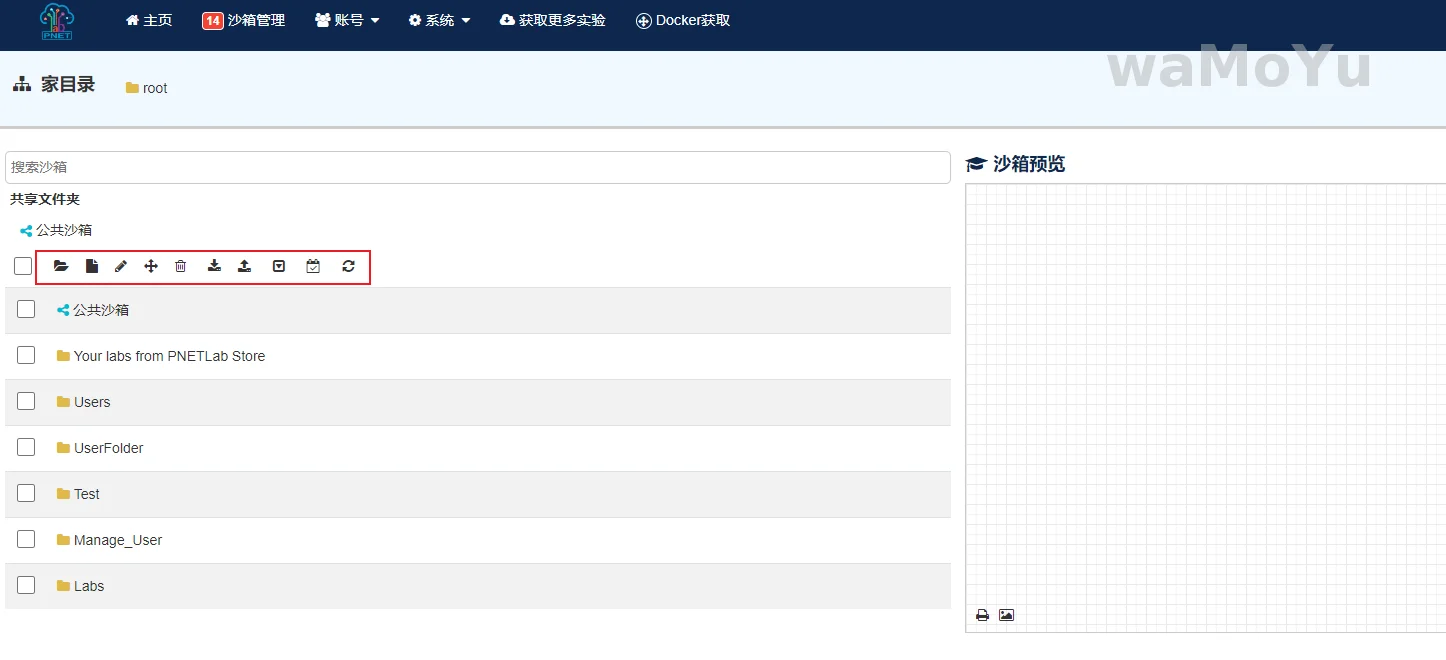This screenshot has width=1446, height=660.
Task: Click the trash delete icon
Action: pos(181,266)
